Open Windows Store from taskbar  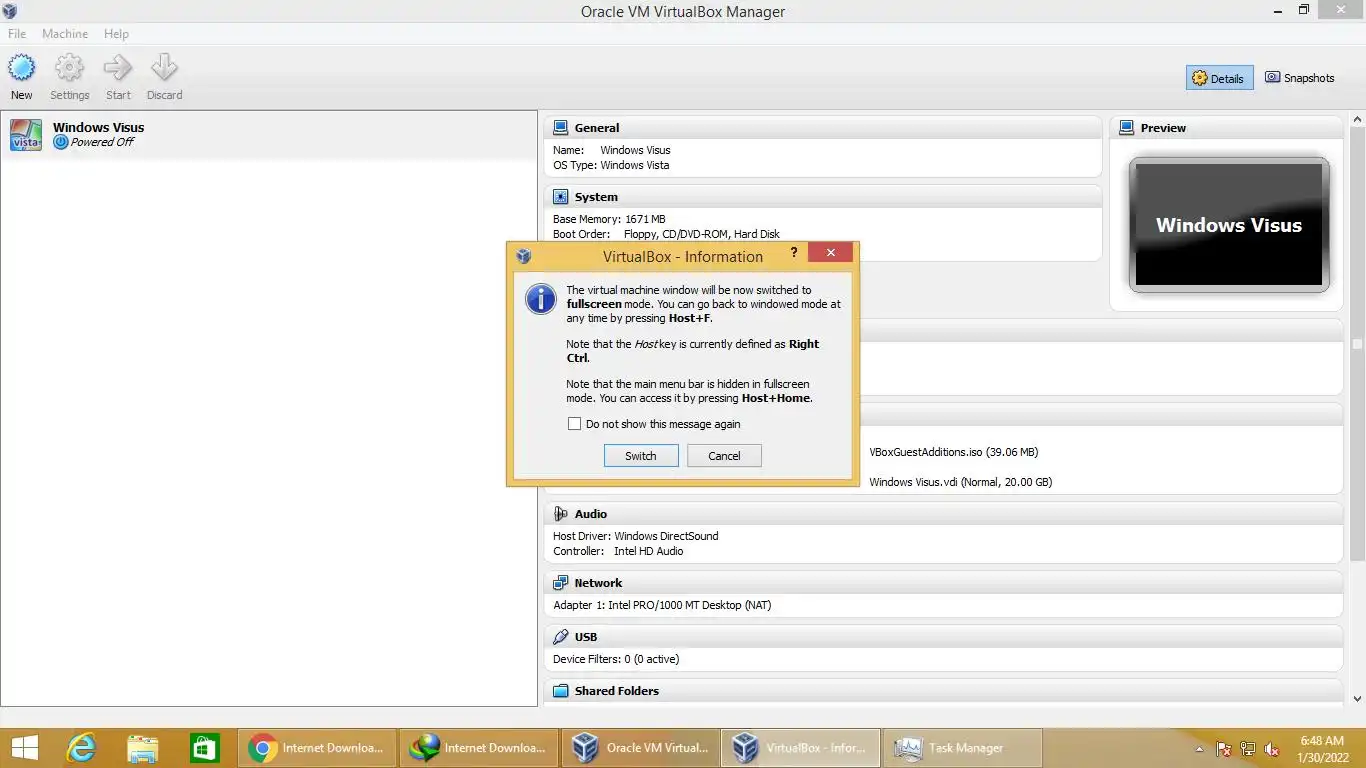click(205, 748)
